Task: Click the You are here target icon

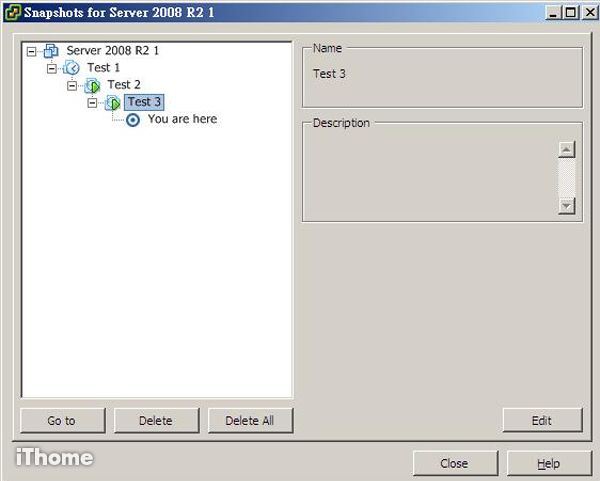Action: 133,120
